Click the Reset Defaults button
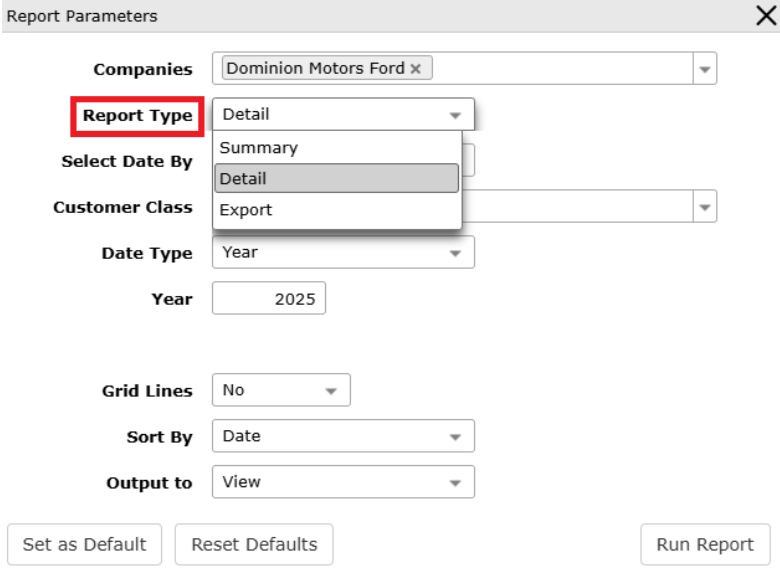Image resolution: width=780 pixels, height=574 pixels. (254, 544)
